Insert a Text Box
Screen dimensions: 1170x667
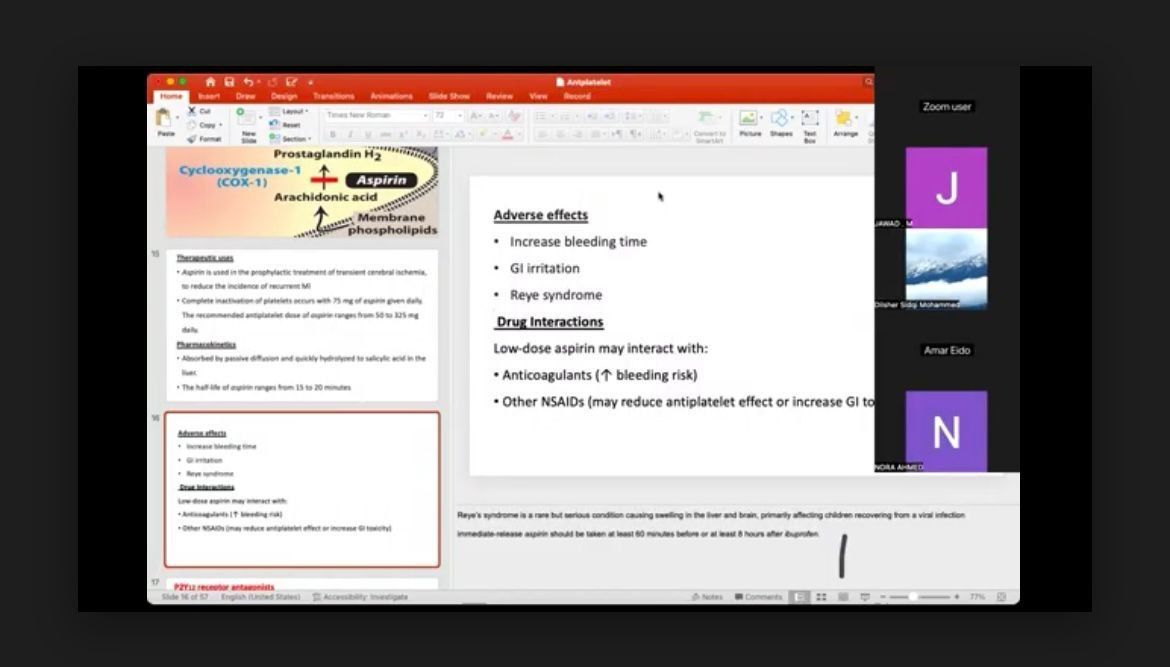(810, 123)
